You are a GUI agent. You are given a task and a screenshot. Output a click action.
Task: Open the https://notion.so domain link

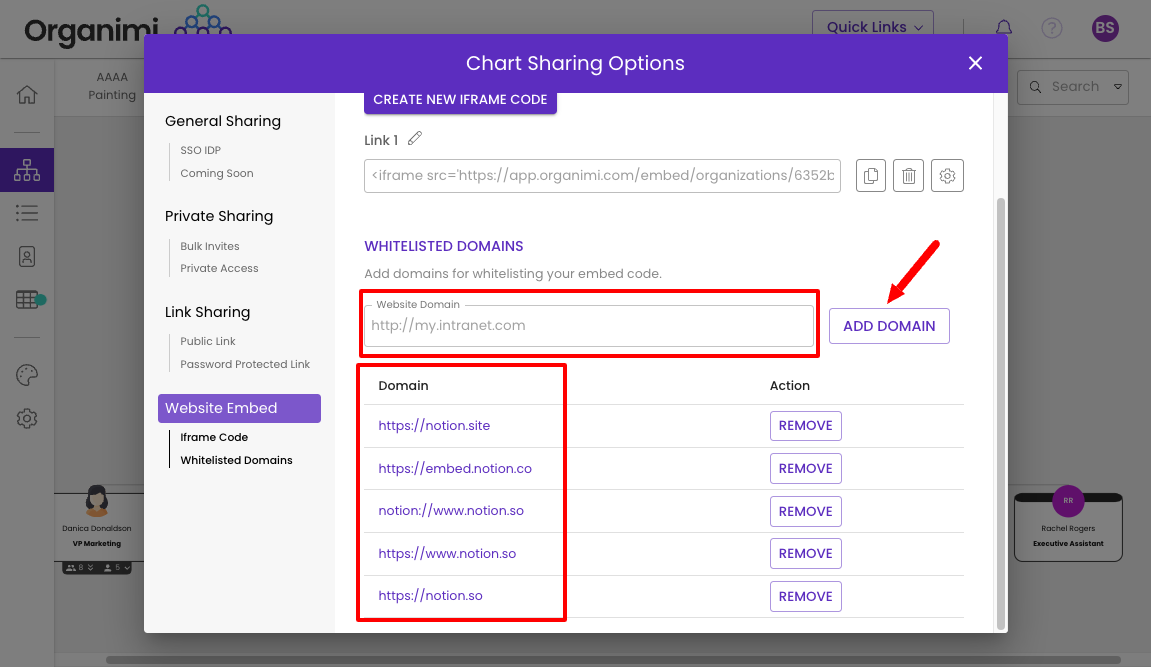tap(430, 596)
